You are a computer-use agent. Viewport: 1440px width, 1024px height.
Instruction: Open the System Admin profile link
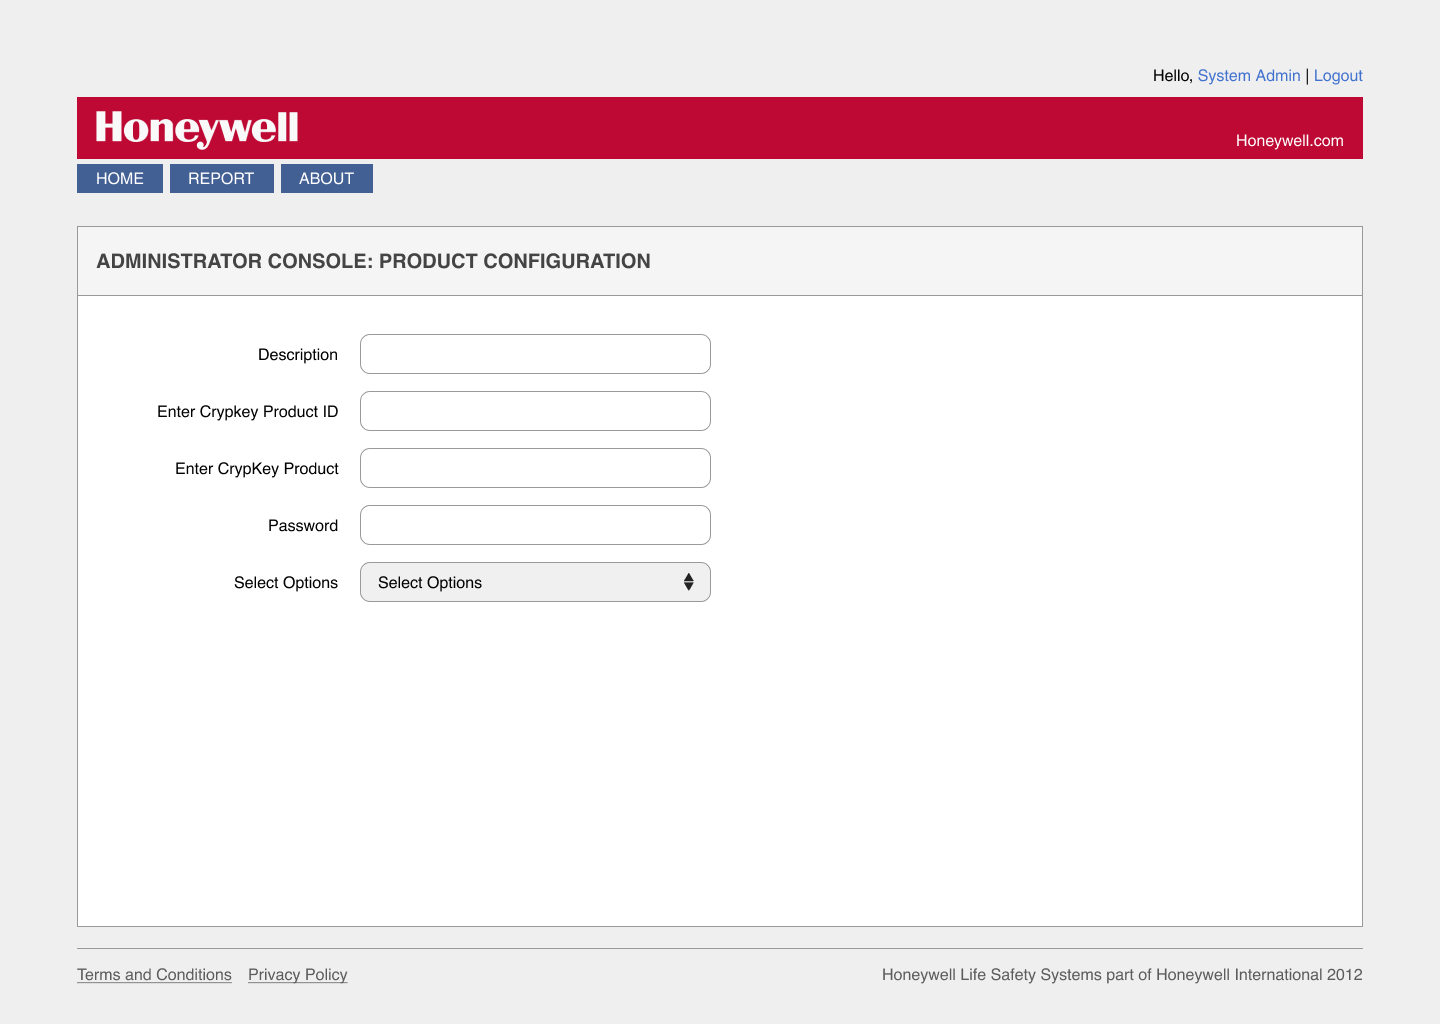tap(1249, 75)
